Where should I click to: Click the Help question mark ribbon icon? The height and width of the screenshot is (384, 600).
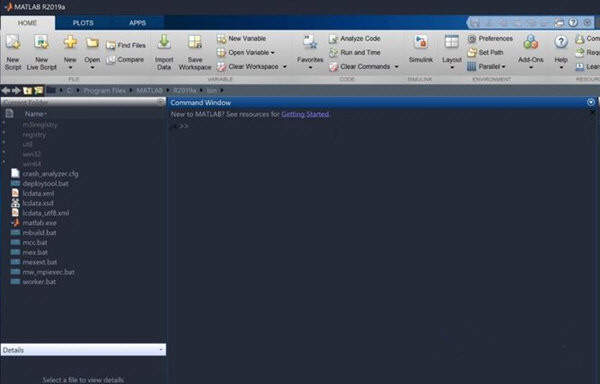click(x=561, y=42)
